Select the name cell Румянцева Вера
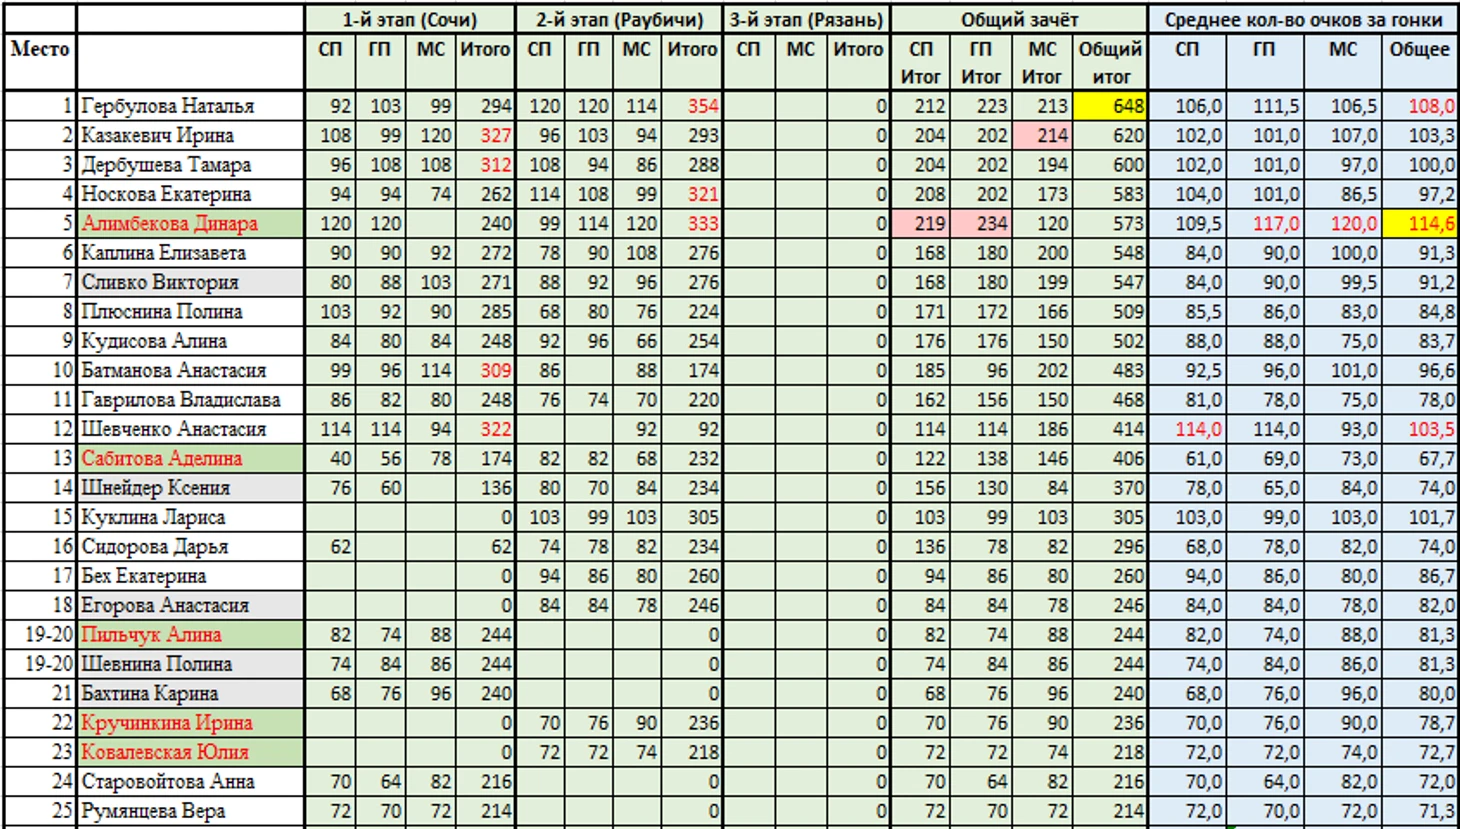 pos(190,811)
